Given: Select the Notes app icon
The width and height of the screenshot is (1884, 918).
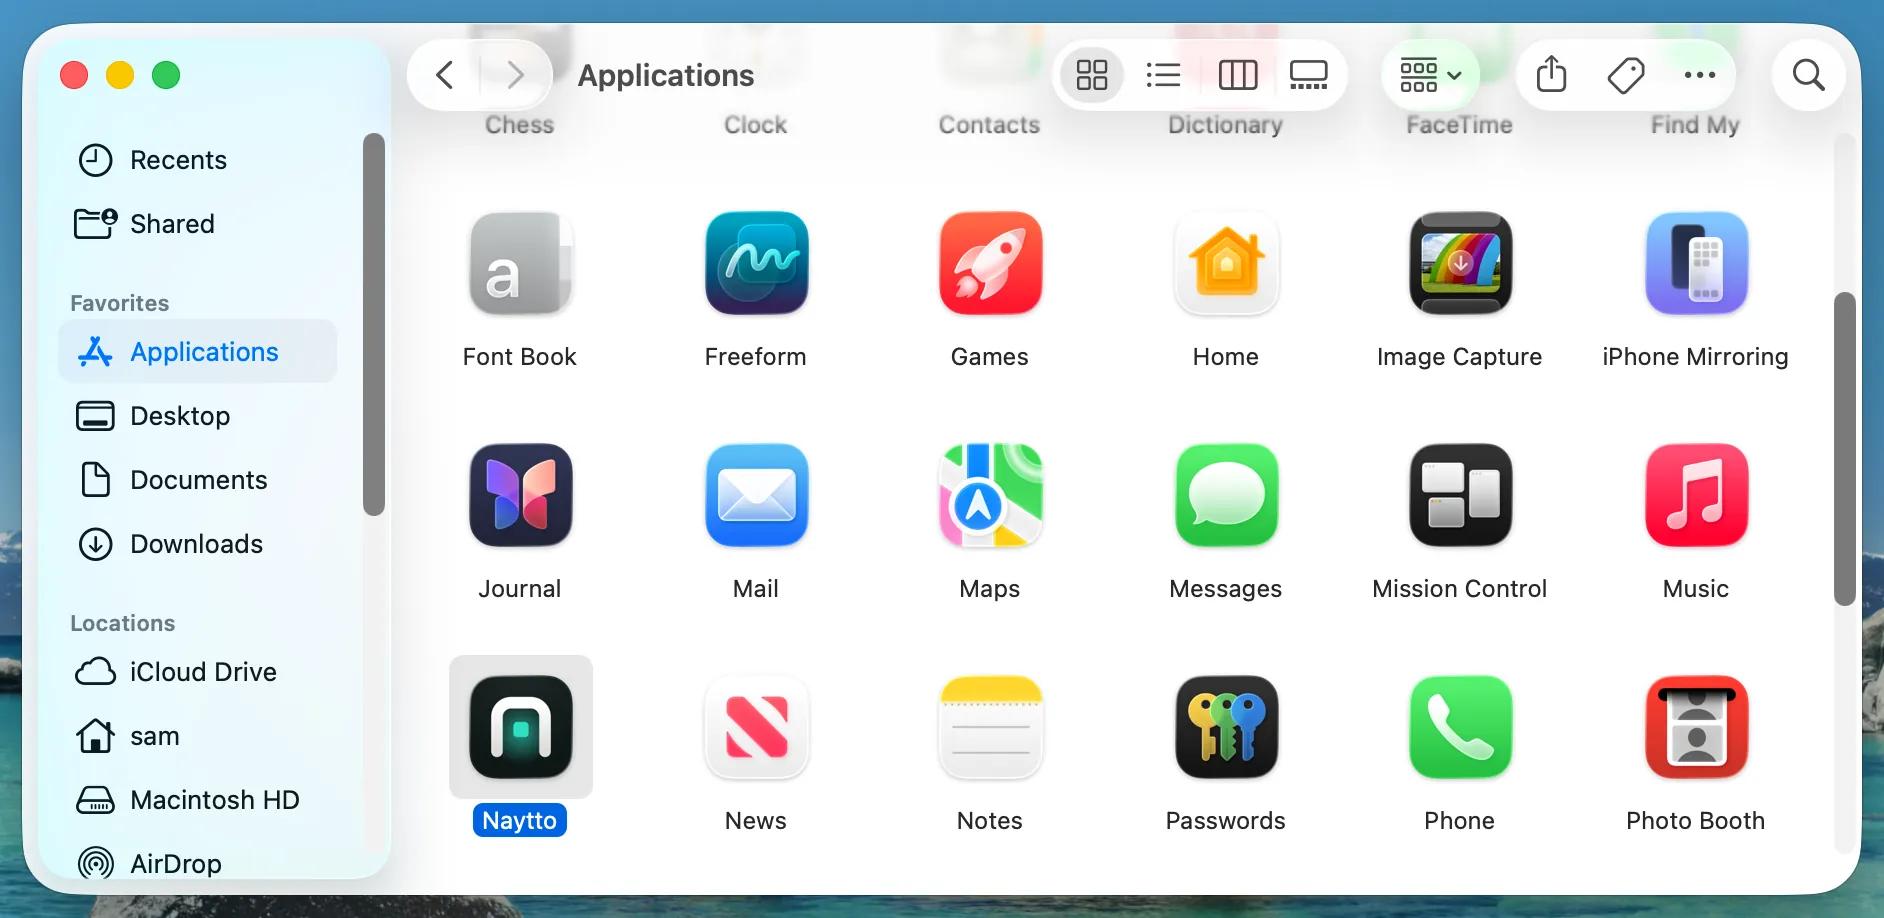Looking at the screenshot, I should click(x=990, y=727).
